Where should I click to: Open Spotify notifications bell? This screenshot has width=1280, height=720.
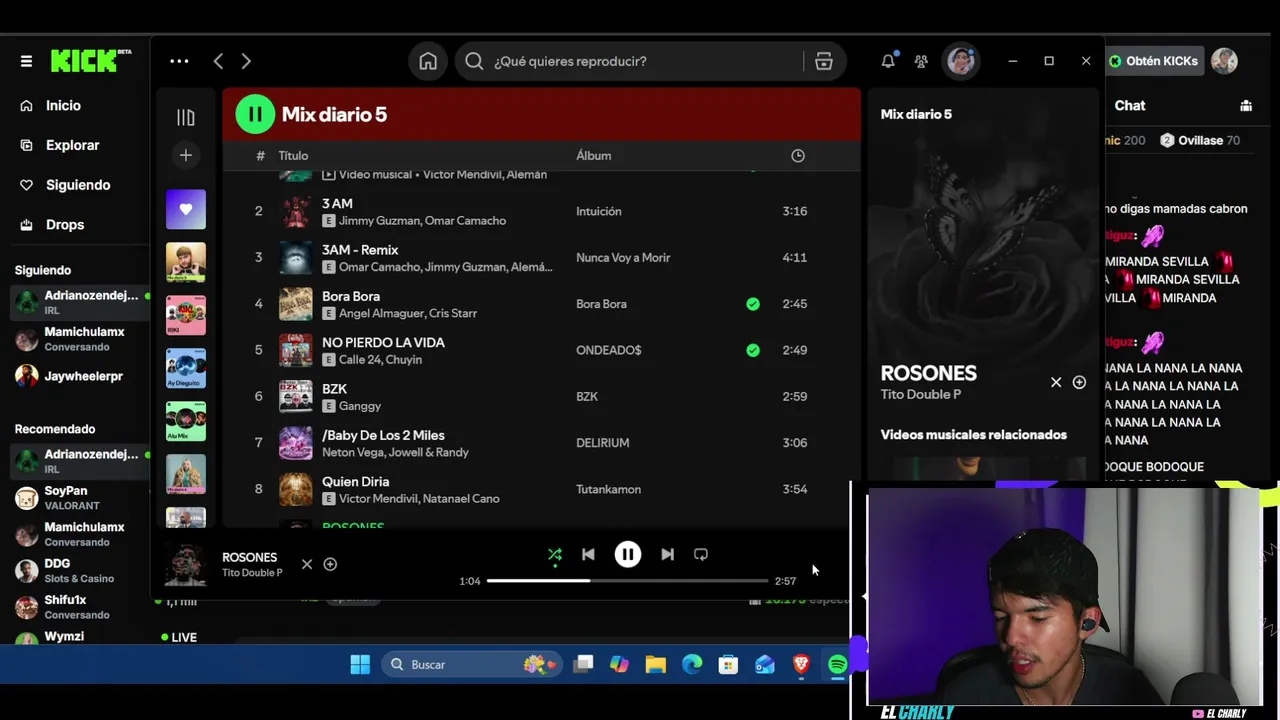(x=888, y=61)
